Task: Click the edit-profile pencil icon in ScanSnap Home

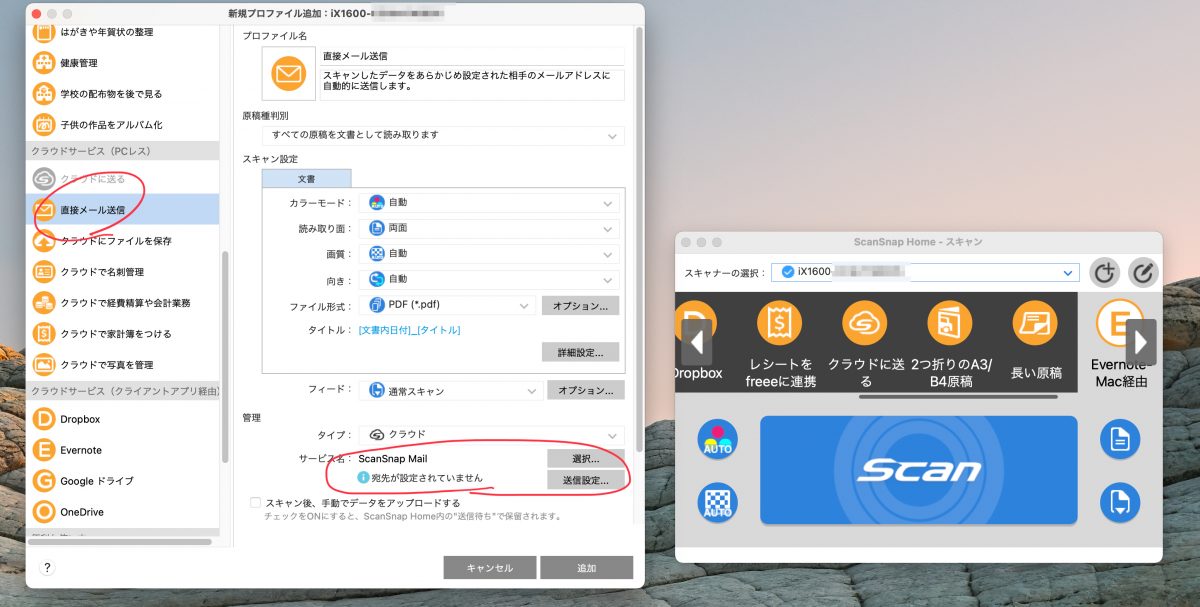Action: click(1143, 272)
